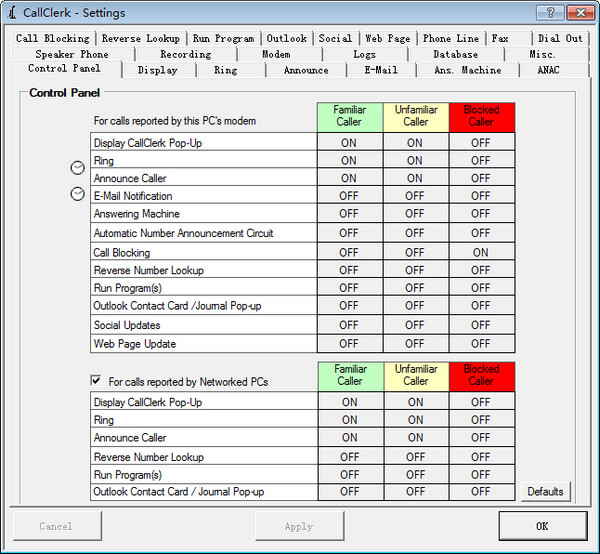Click the modem table yellow Unfamiliar Caller header
This screenshot has width=600, height=554.
[x=416, y=117]
